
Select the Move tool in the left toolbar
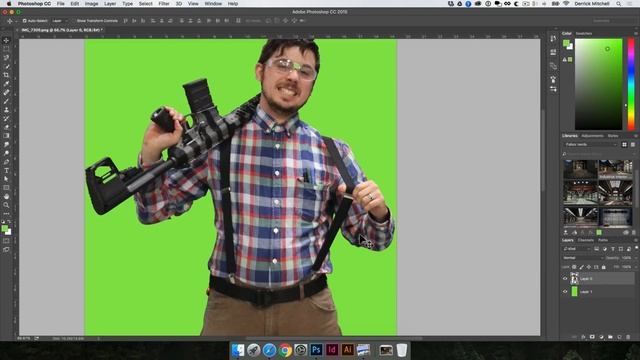[6, 40]
